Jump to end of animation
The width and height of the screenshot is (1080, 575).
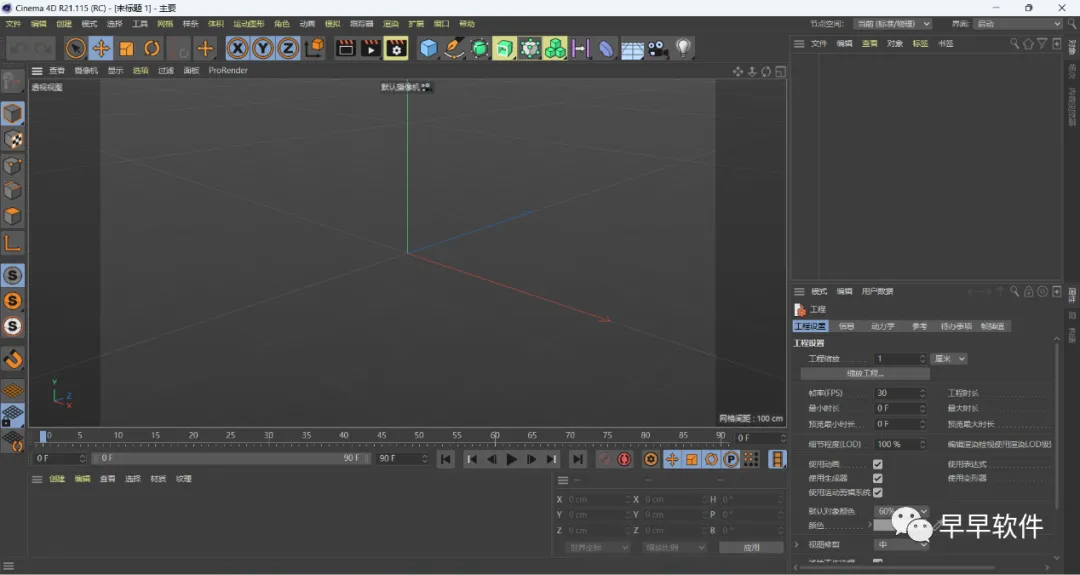tap(578, 459)
